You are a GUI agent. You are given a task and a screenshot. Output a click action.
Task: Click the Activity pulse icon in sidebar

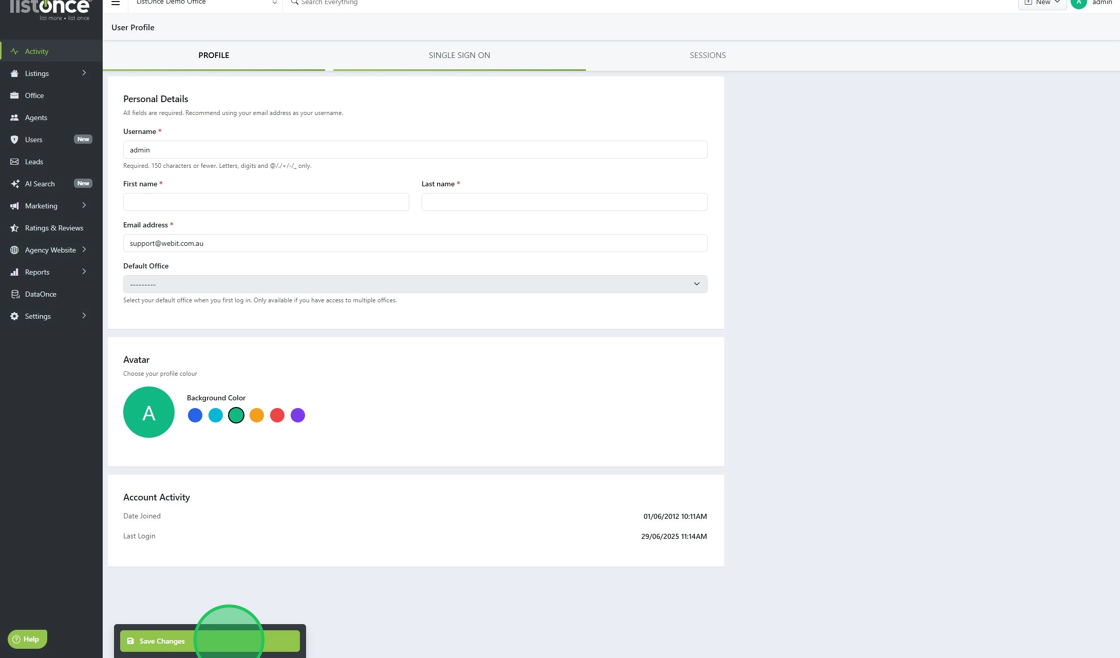14,51
